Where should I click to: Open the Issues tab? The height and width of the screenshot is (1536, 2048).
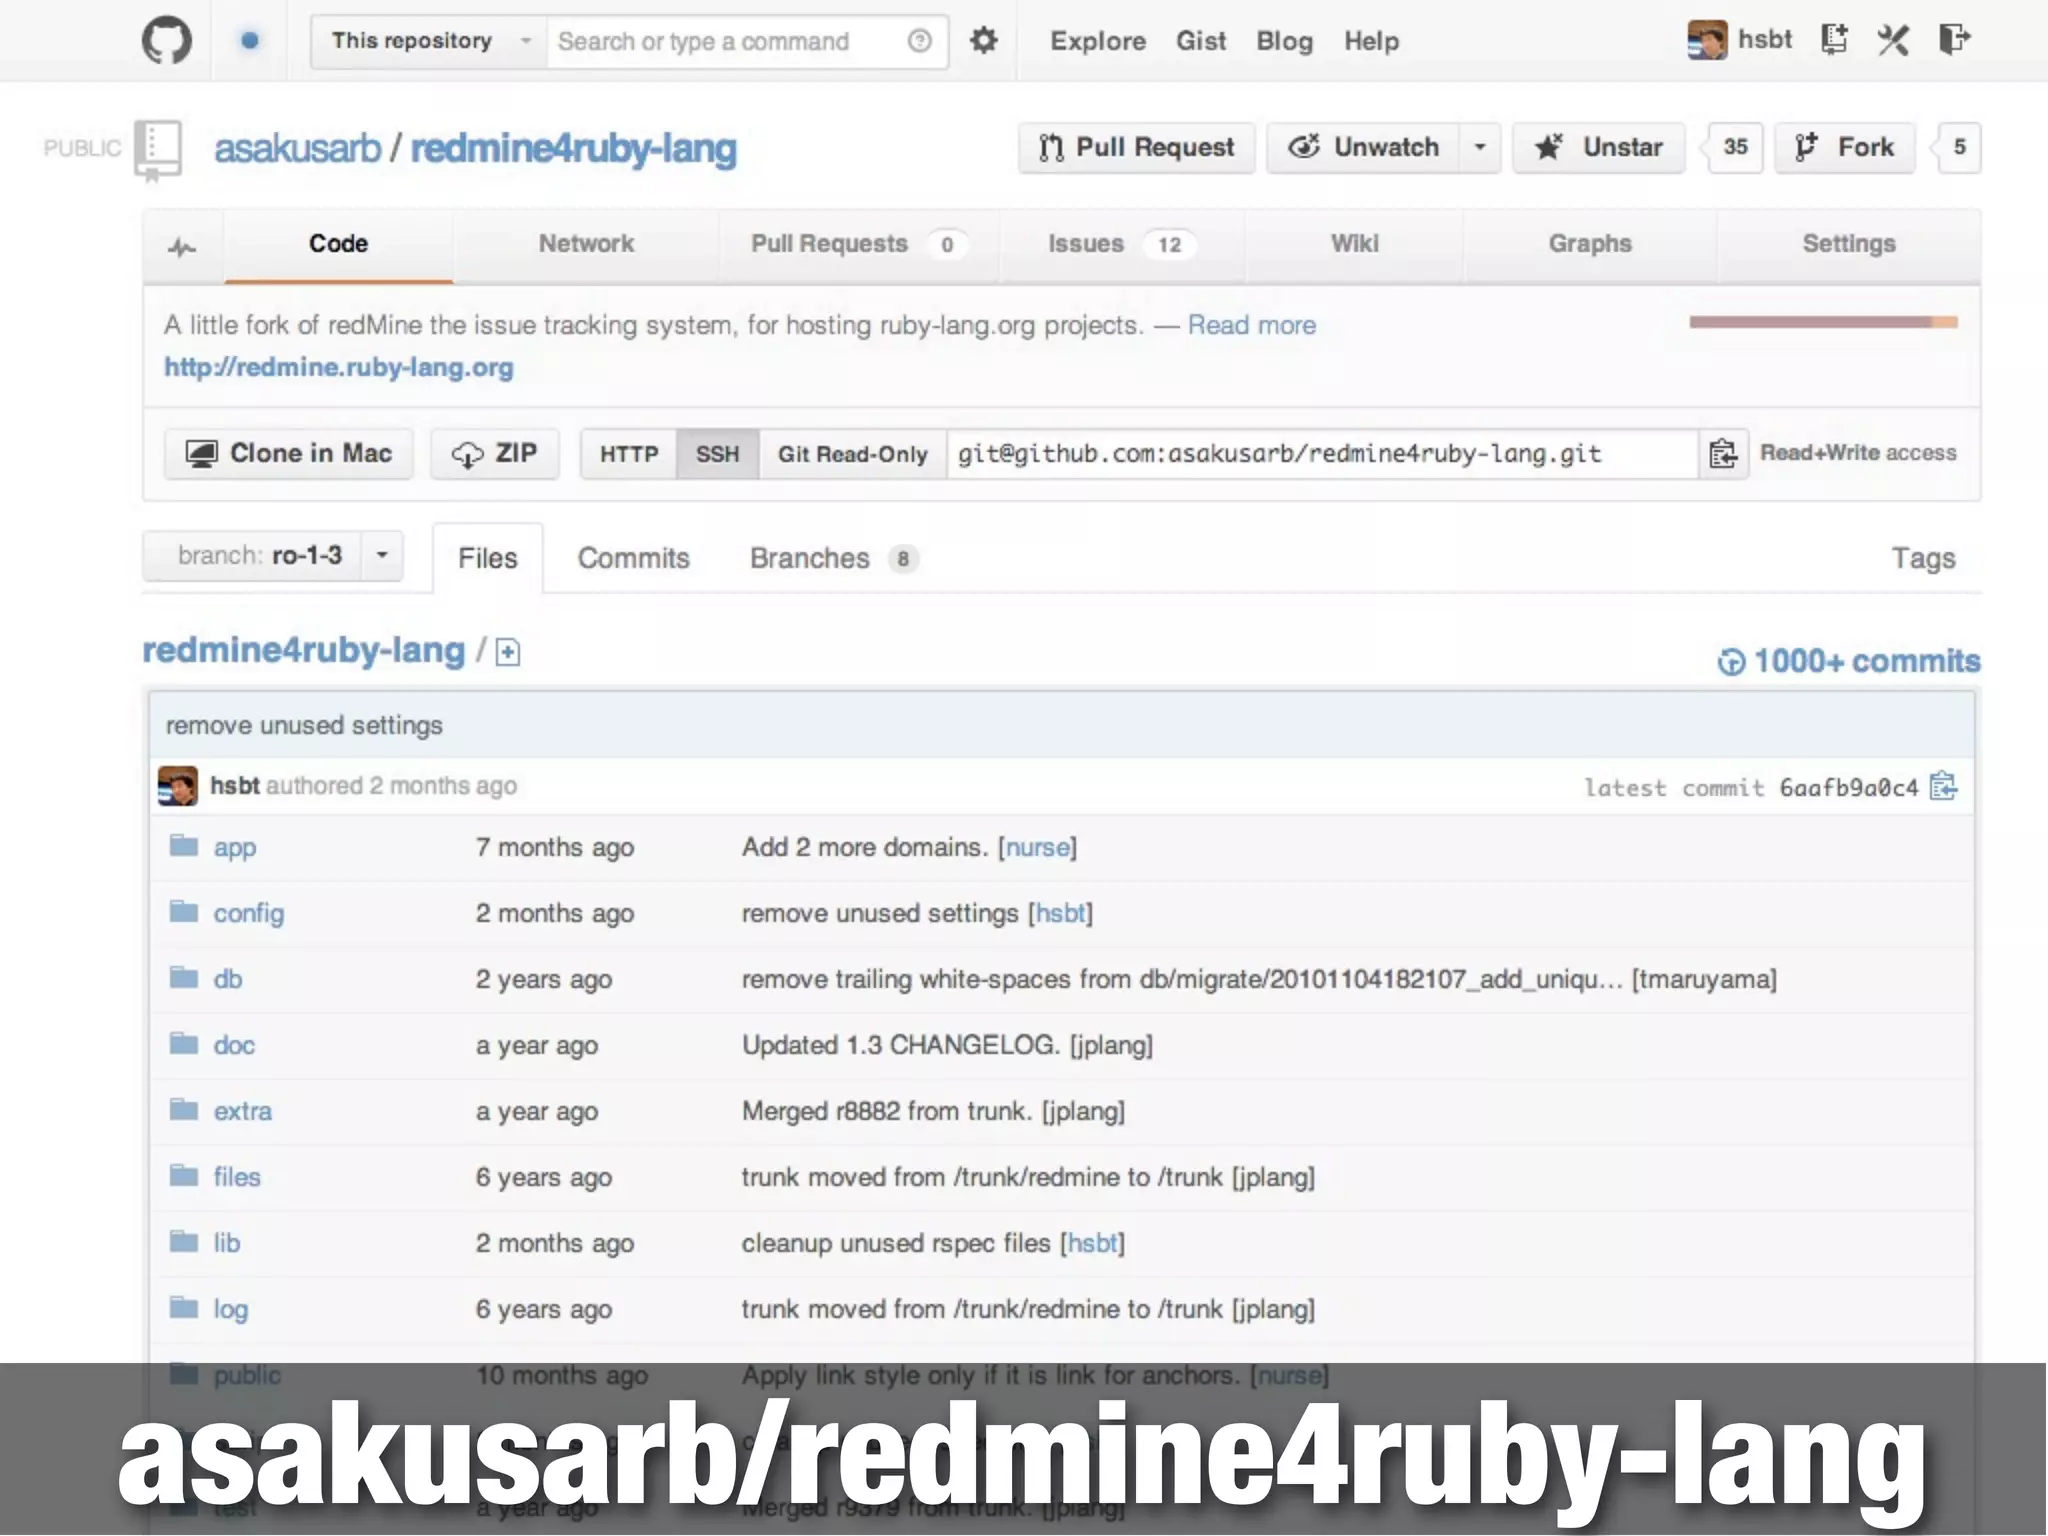coord(1122,244)
